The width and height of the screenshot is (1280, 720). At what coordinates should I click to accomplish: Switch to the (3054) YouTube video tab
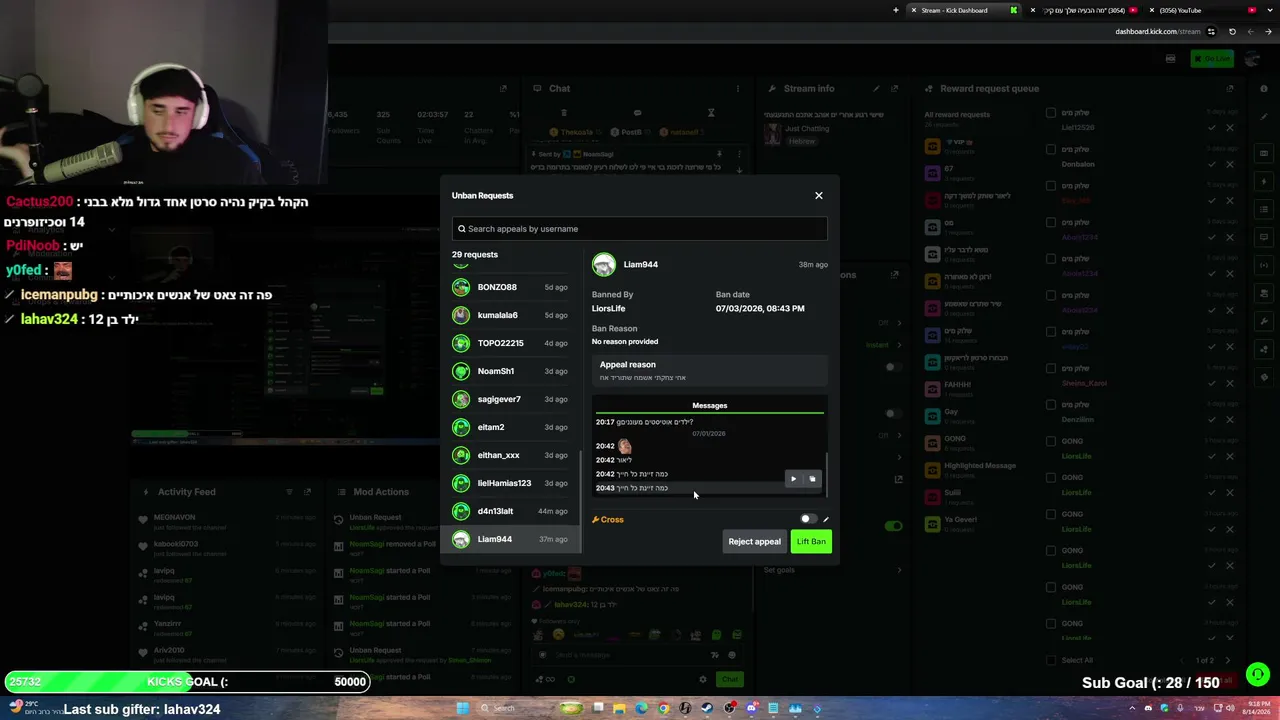pyautogui.click(x=1085, y=10)
